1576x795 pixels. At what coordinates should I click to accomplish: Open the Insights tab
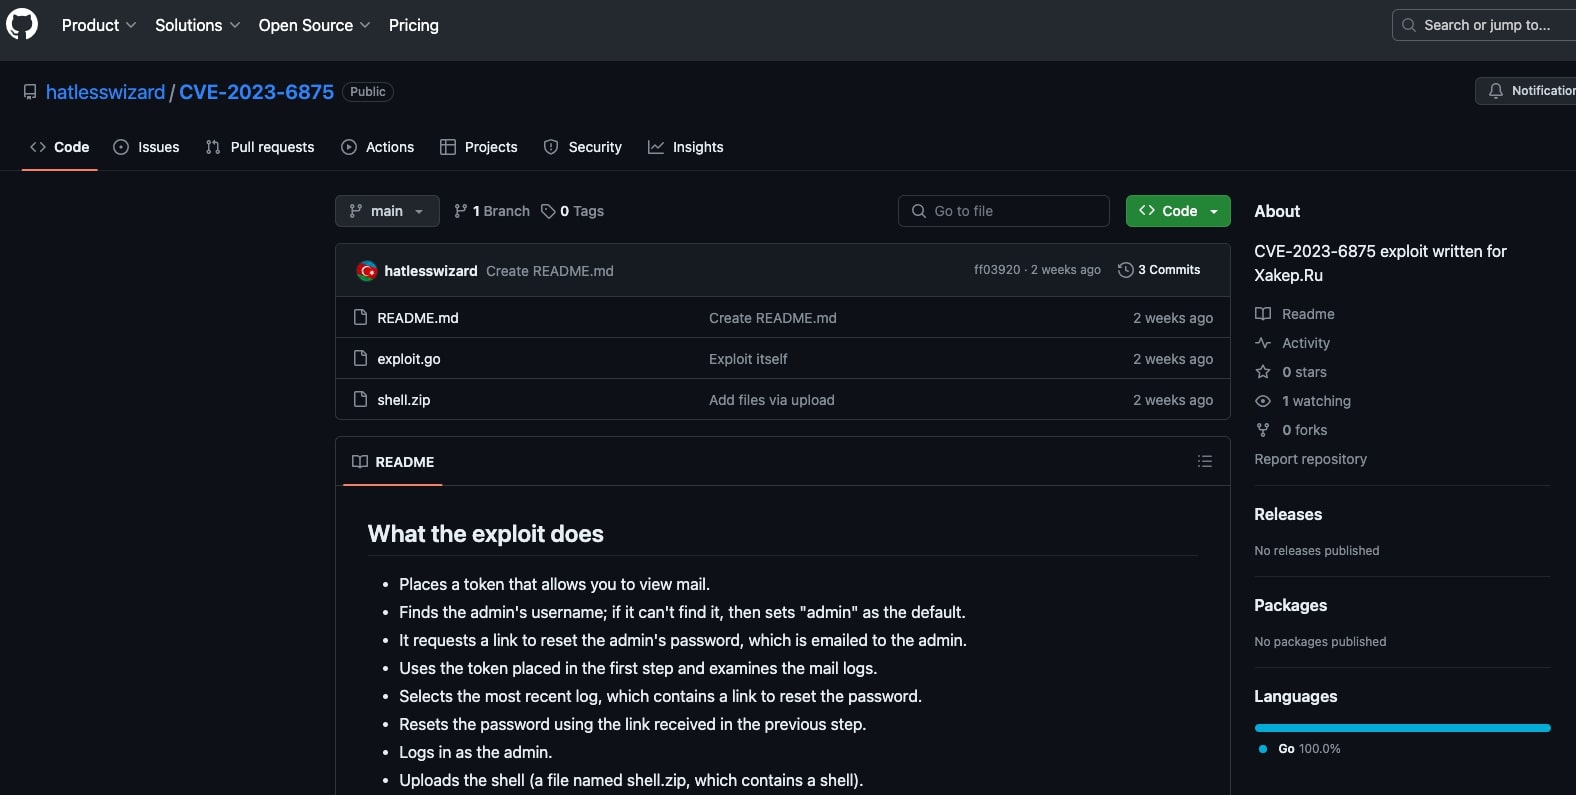(x=685, y=147)
